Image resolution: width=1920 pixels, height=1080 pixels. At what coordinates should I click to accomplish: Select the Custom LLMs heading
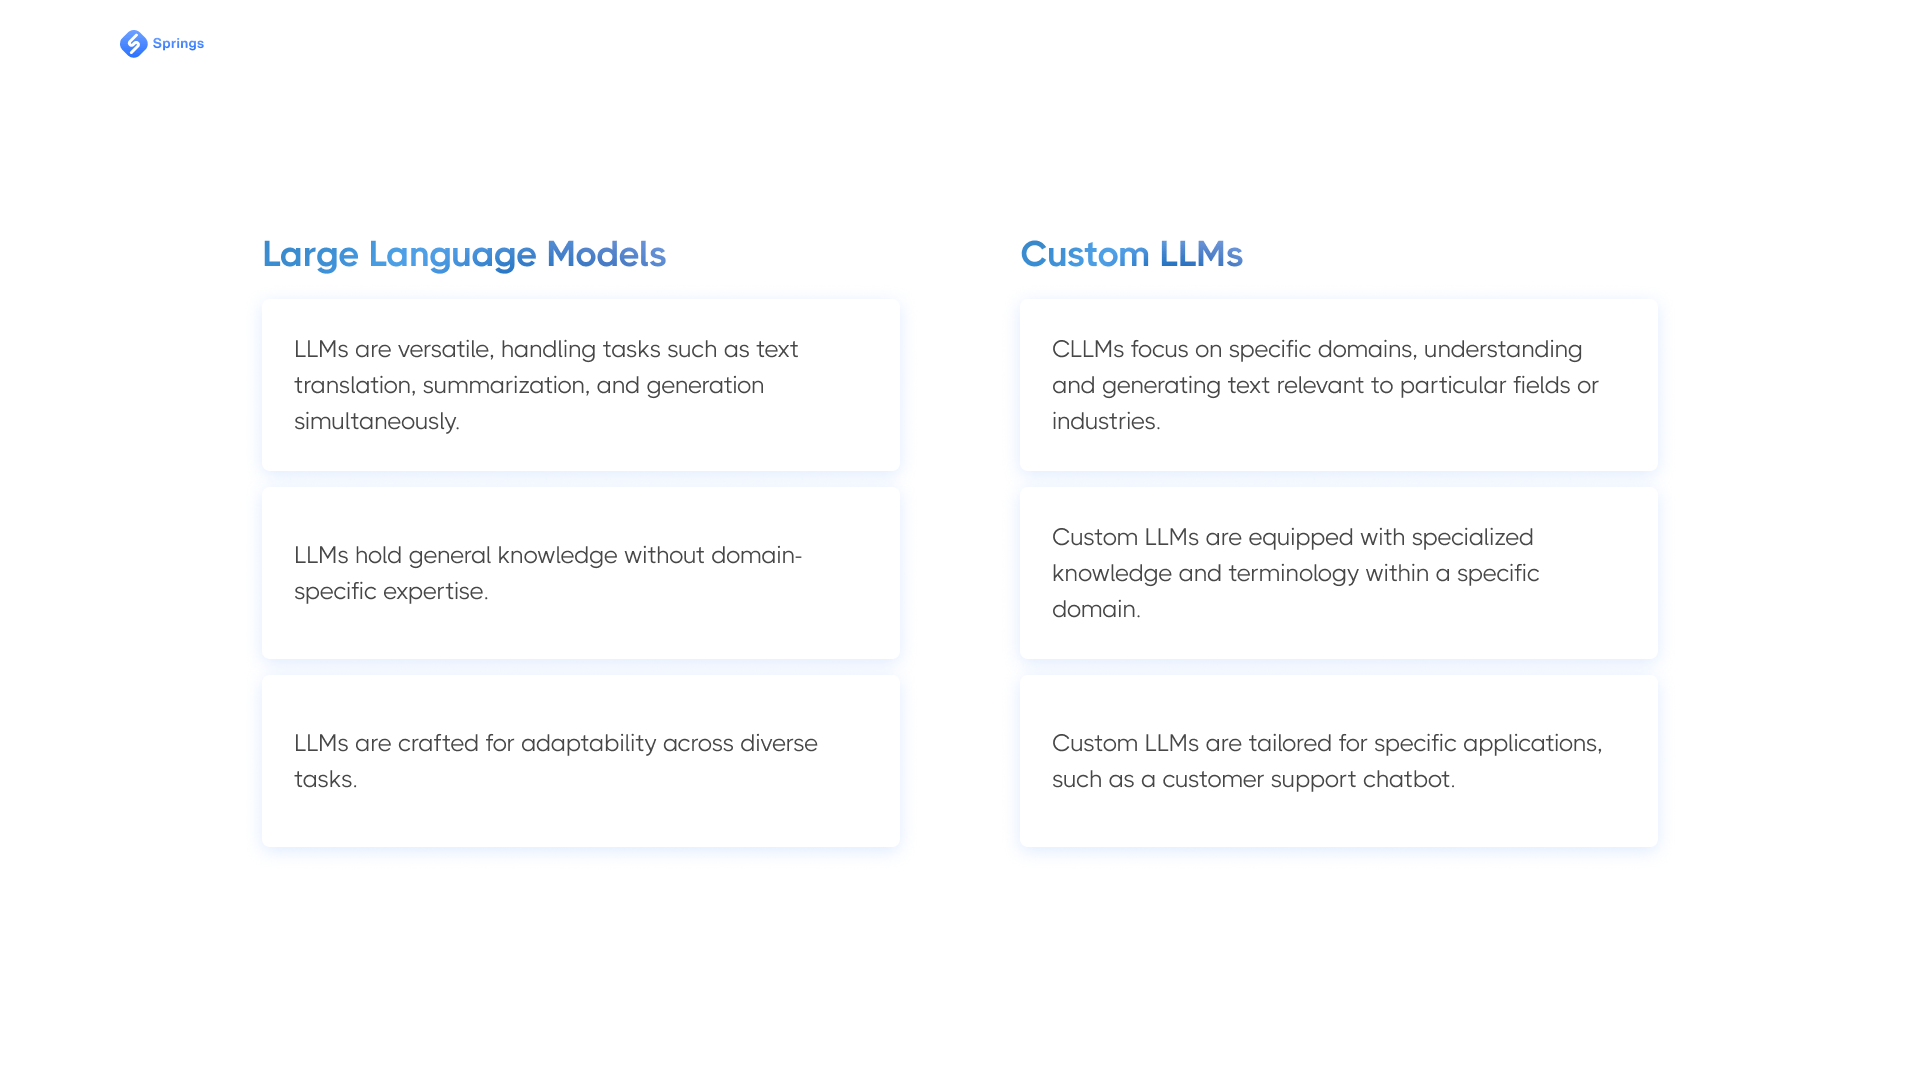coord(1131,254)
